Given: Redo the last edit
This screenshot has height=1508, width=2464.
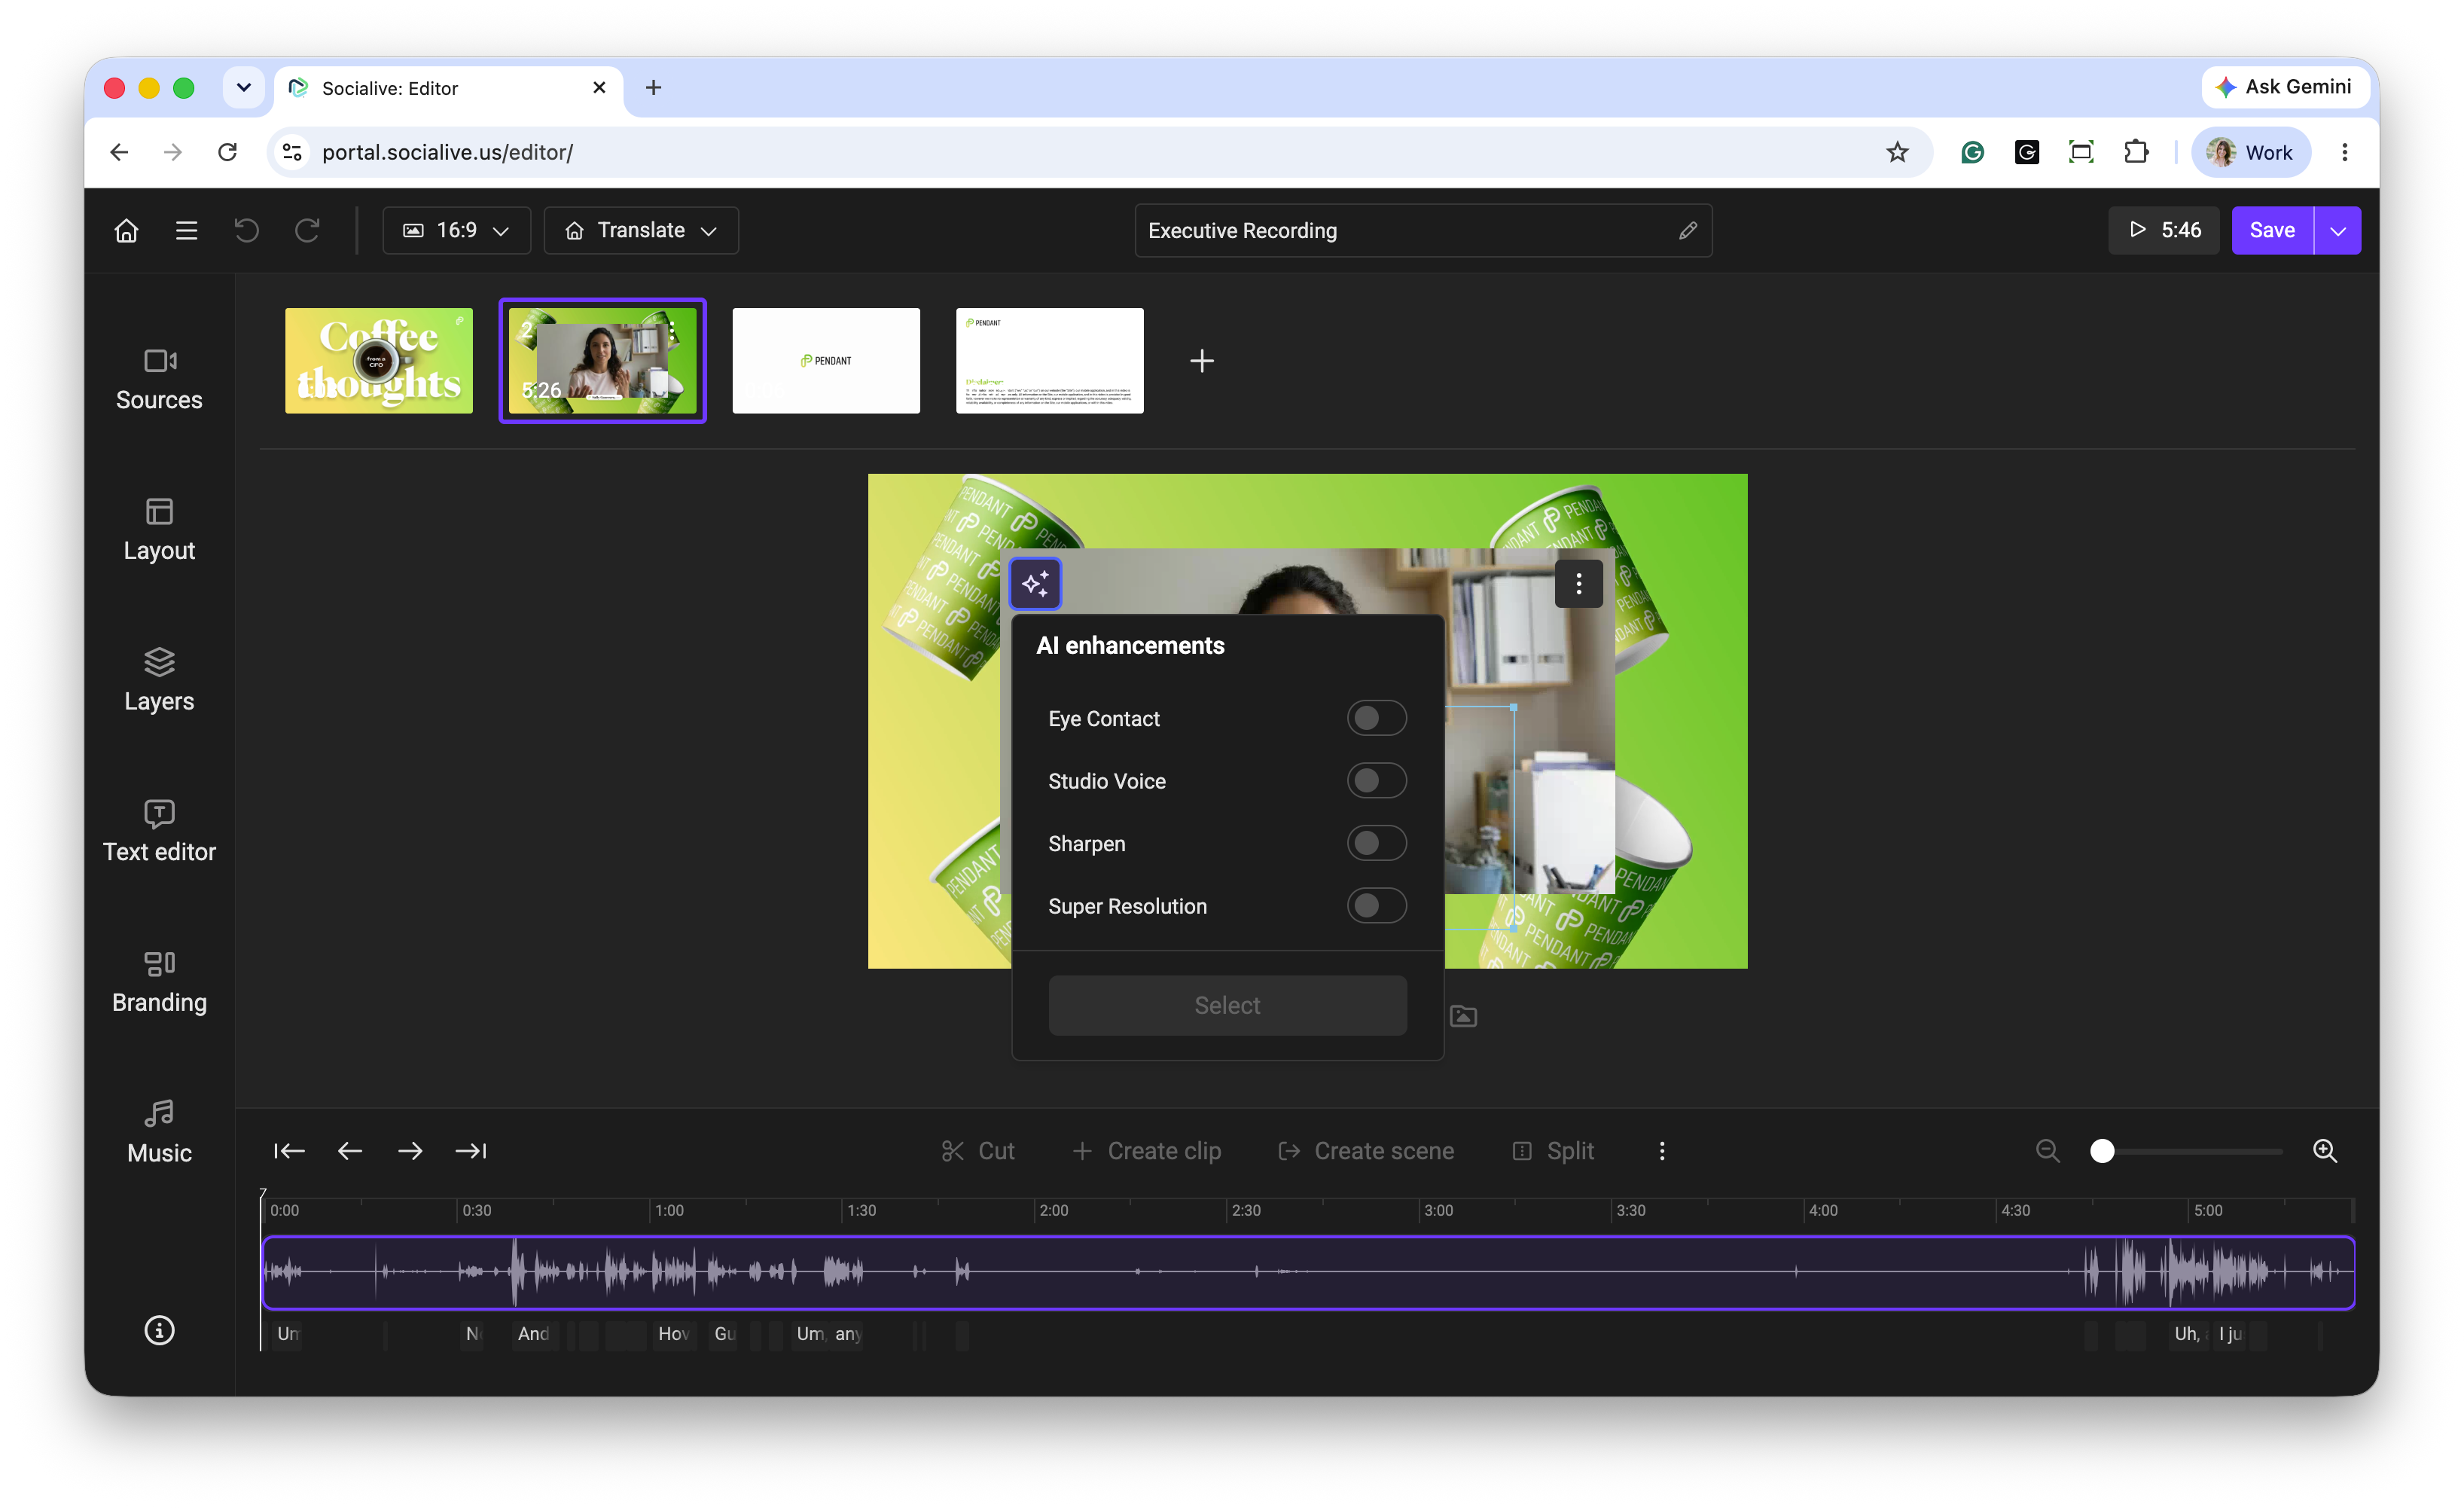Looking at the screenshot, I should 307,231.
